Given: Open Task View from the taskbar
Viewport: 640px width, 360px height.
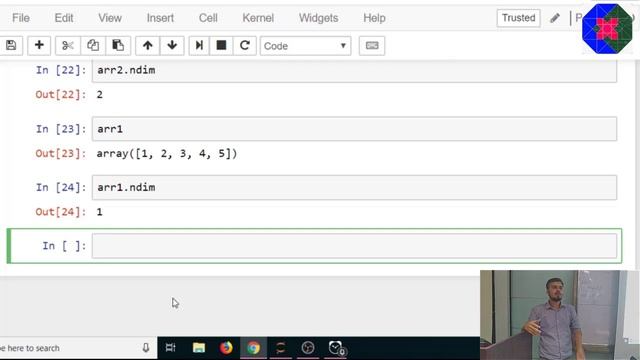Looking at the screenshot, I should (171, 348).
